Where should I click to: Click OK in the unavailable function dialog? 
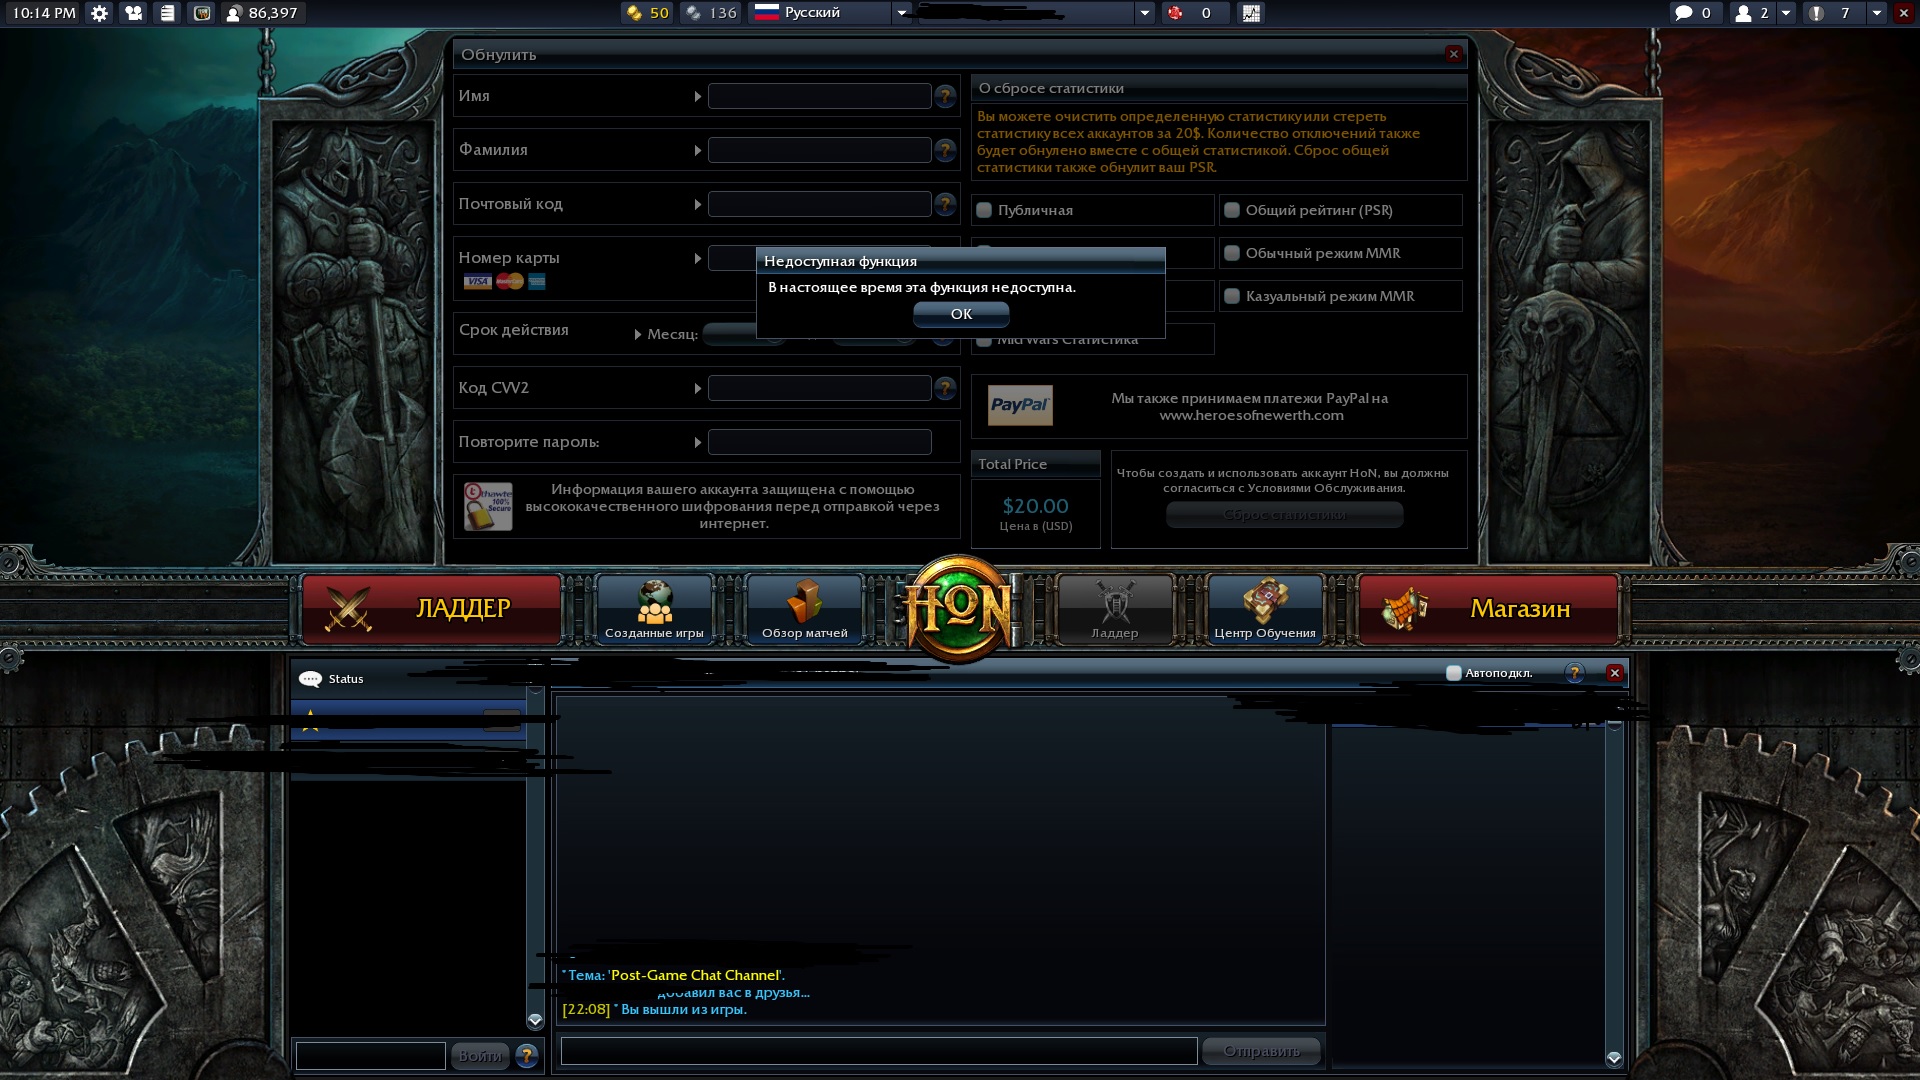[961, 314]
